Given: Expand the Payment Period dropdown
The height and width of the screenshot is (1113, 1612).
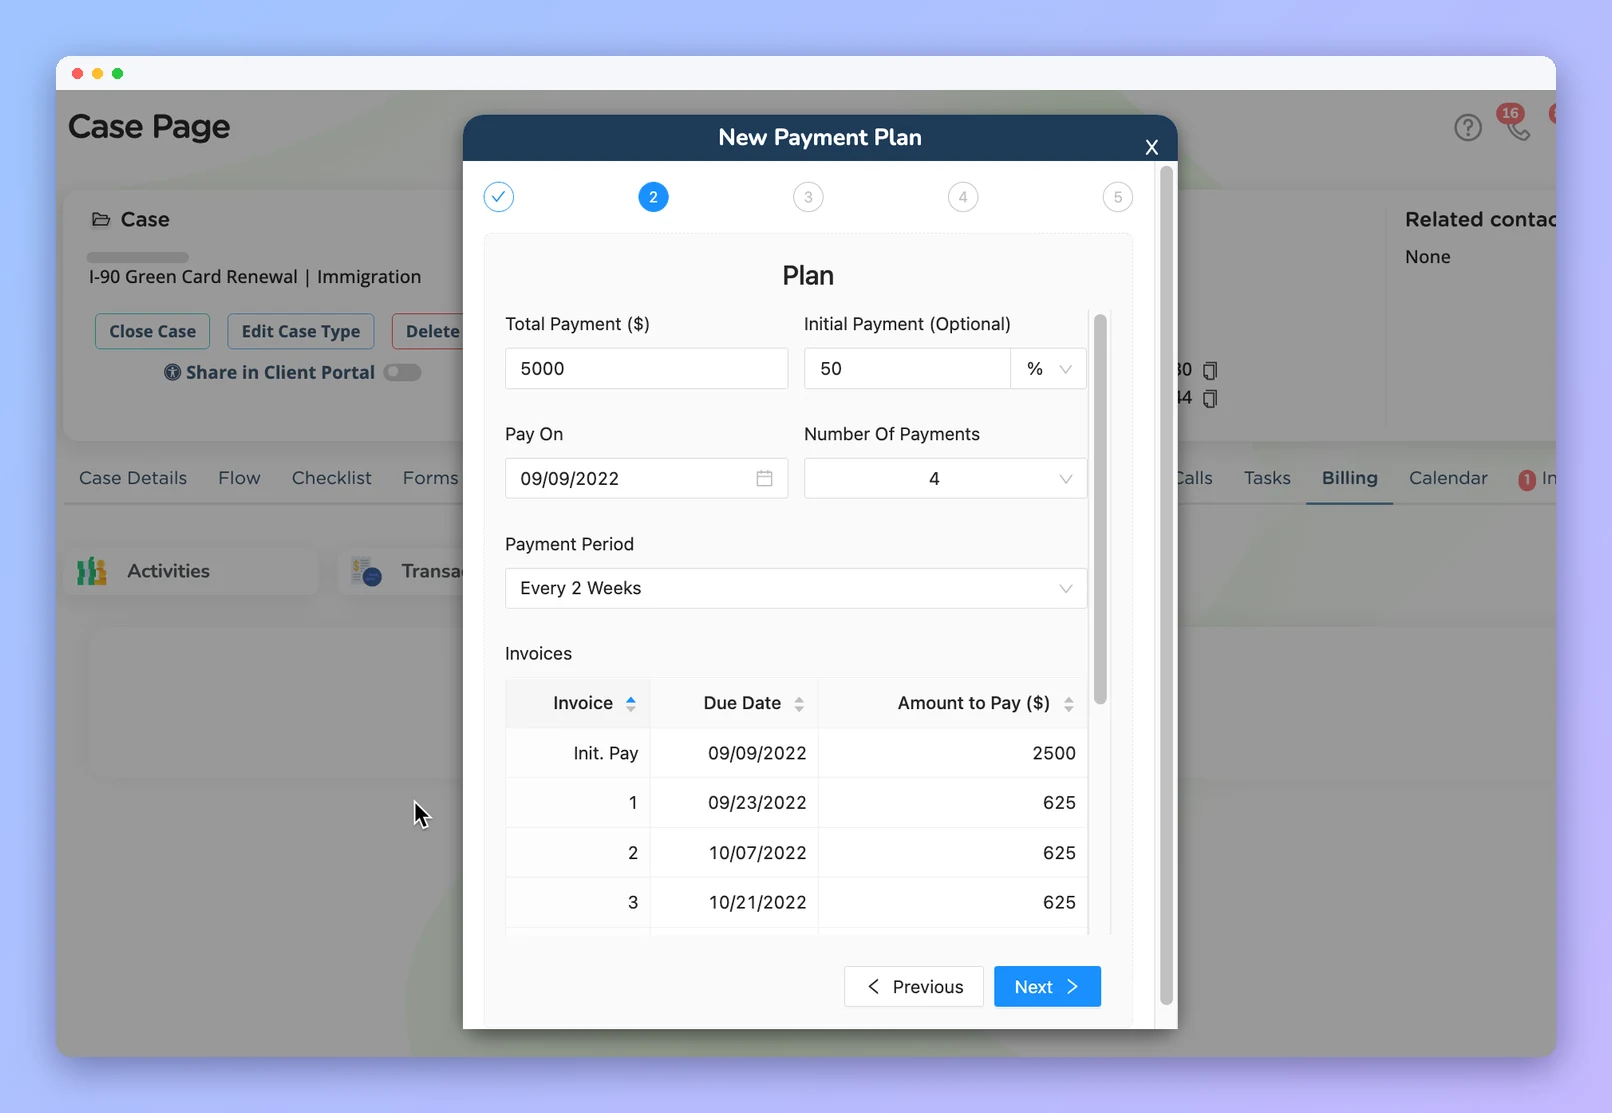Looking at the screenshot, I should point(795,588).
